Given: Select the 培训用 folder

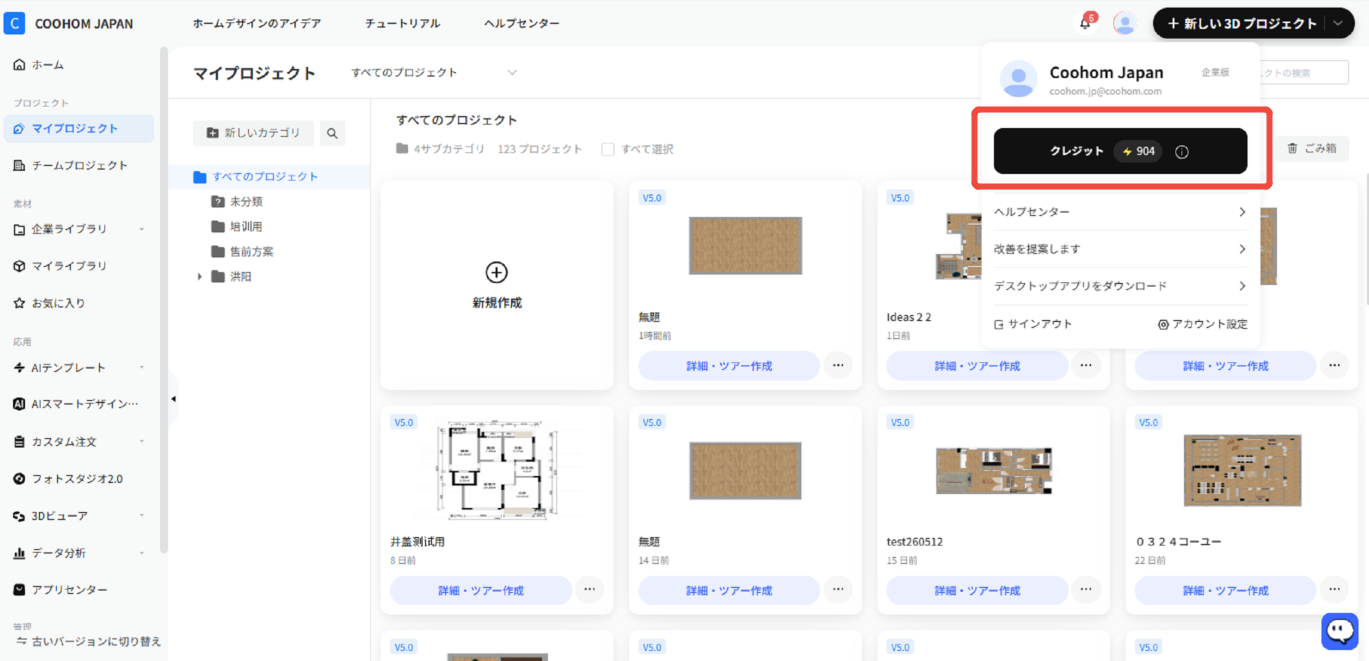Looking at the screenshot, I should [x=246, y=227].
